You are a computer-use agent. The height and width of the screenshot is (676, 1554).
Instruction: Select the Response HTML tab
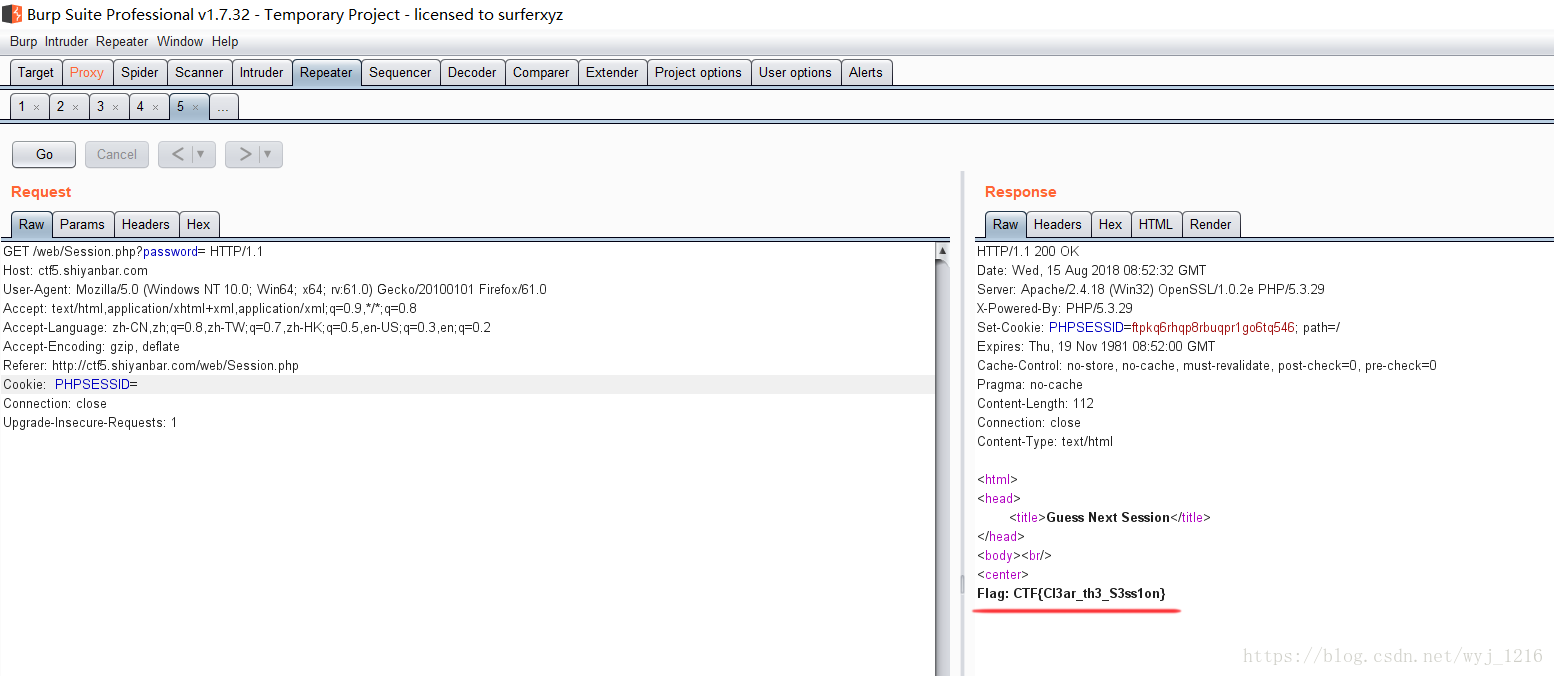tap(1155, 224)
